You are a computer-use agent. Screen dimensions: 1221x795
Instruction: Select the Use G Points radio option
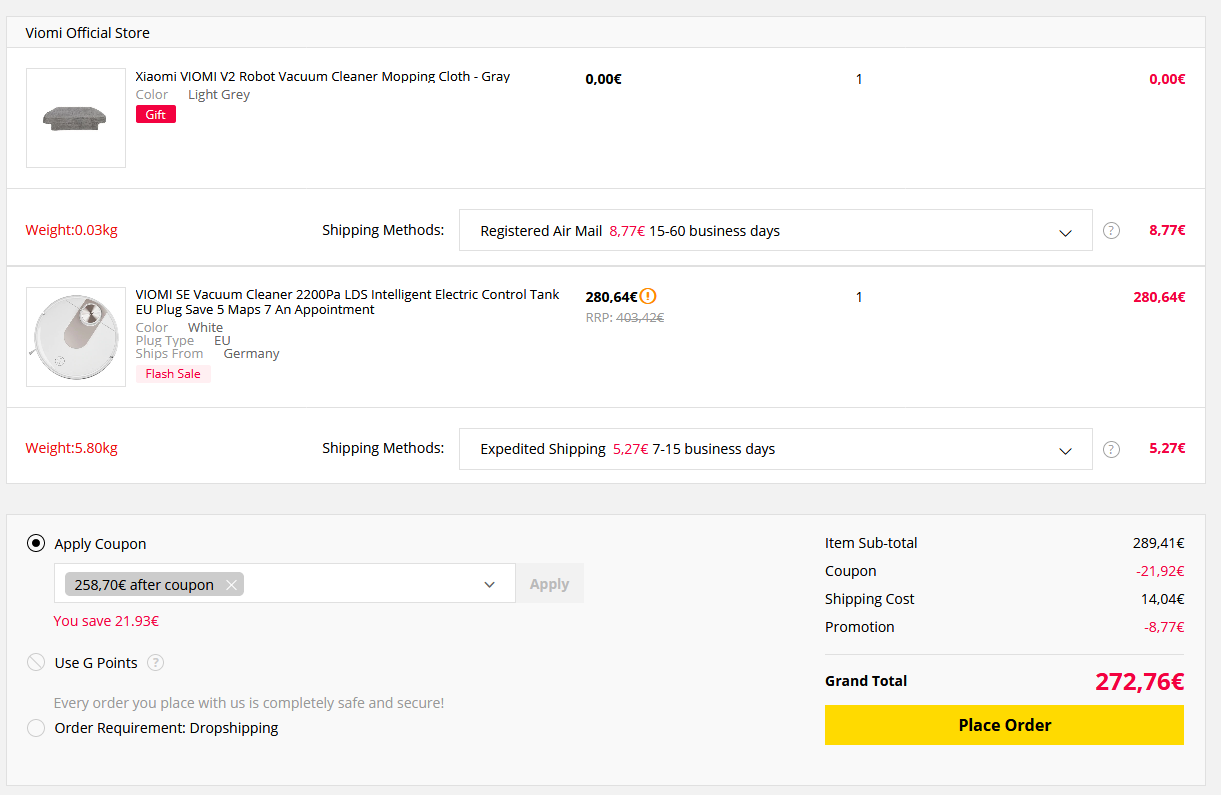[36, 662]
